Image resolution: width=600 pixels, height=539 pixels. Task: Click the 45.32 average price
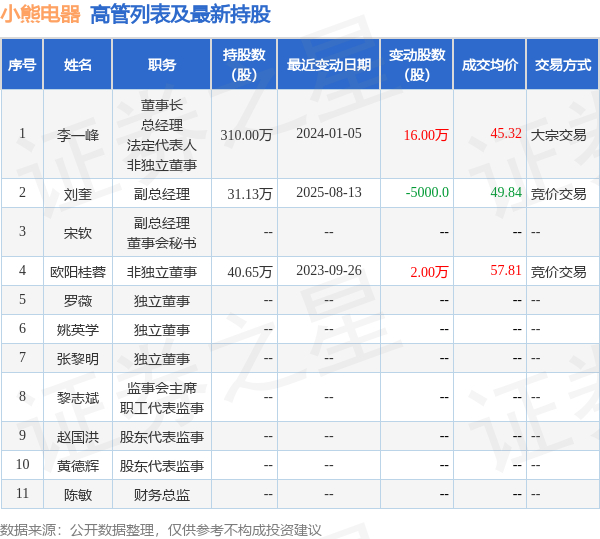(506, 133)
